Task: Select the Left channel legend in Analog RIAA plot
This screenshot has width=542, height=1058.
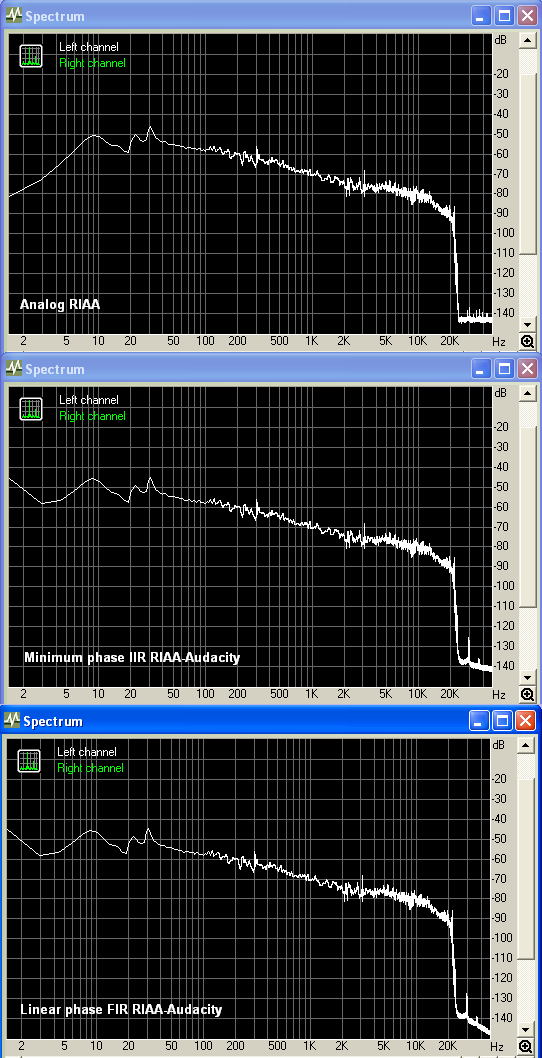Action: [88, 47]
